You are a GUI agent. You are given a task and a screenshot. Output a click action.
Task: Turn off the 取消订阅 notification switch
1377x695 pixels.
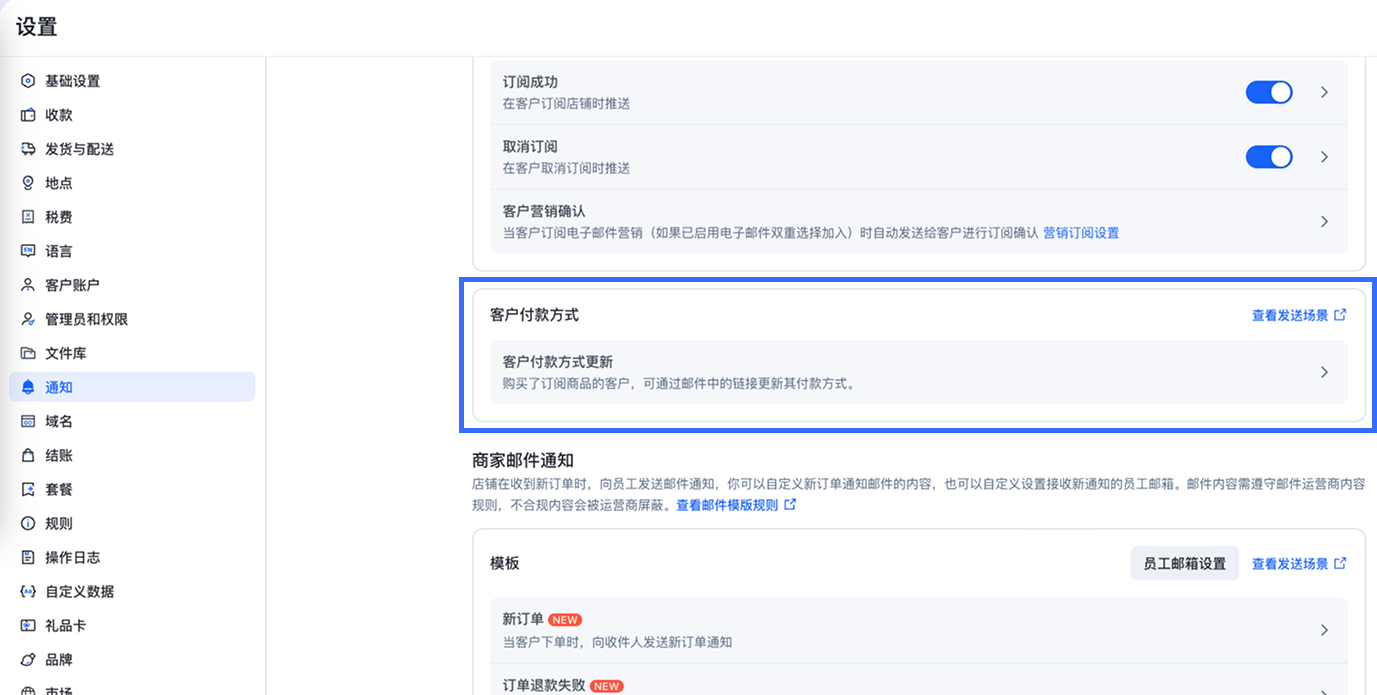(1268, 157)
